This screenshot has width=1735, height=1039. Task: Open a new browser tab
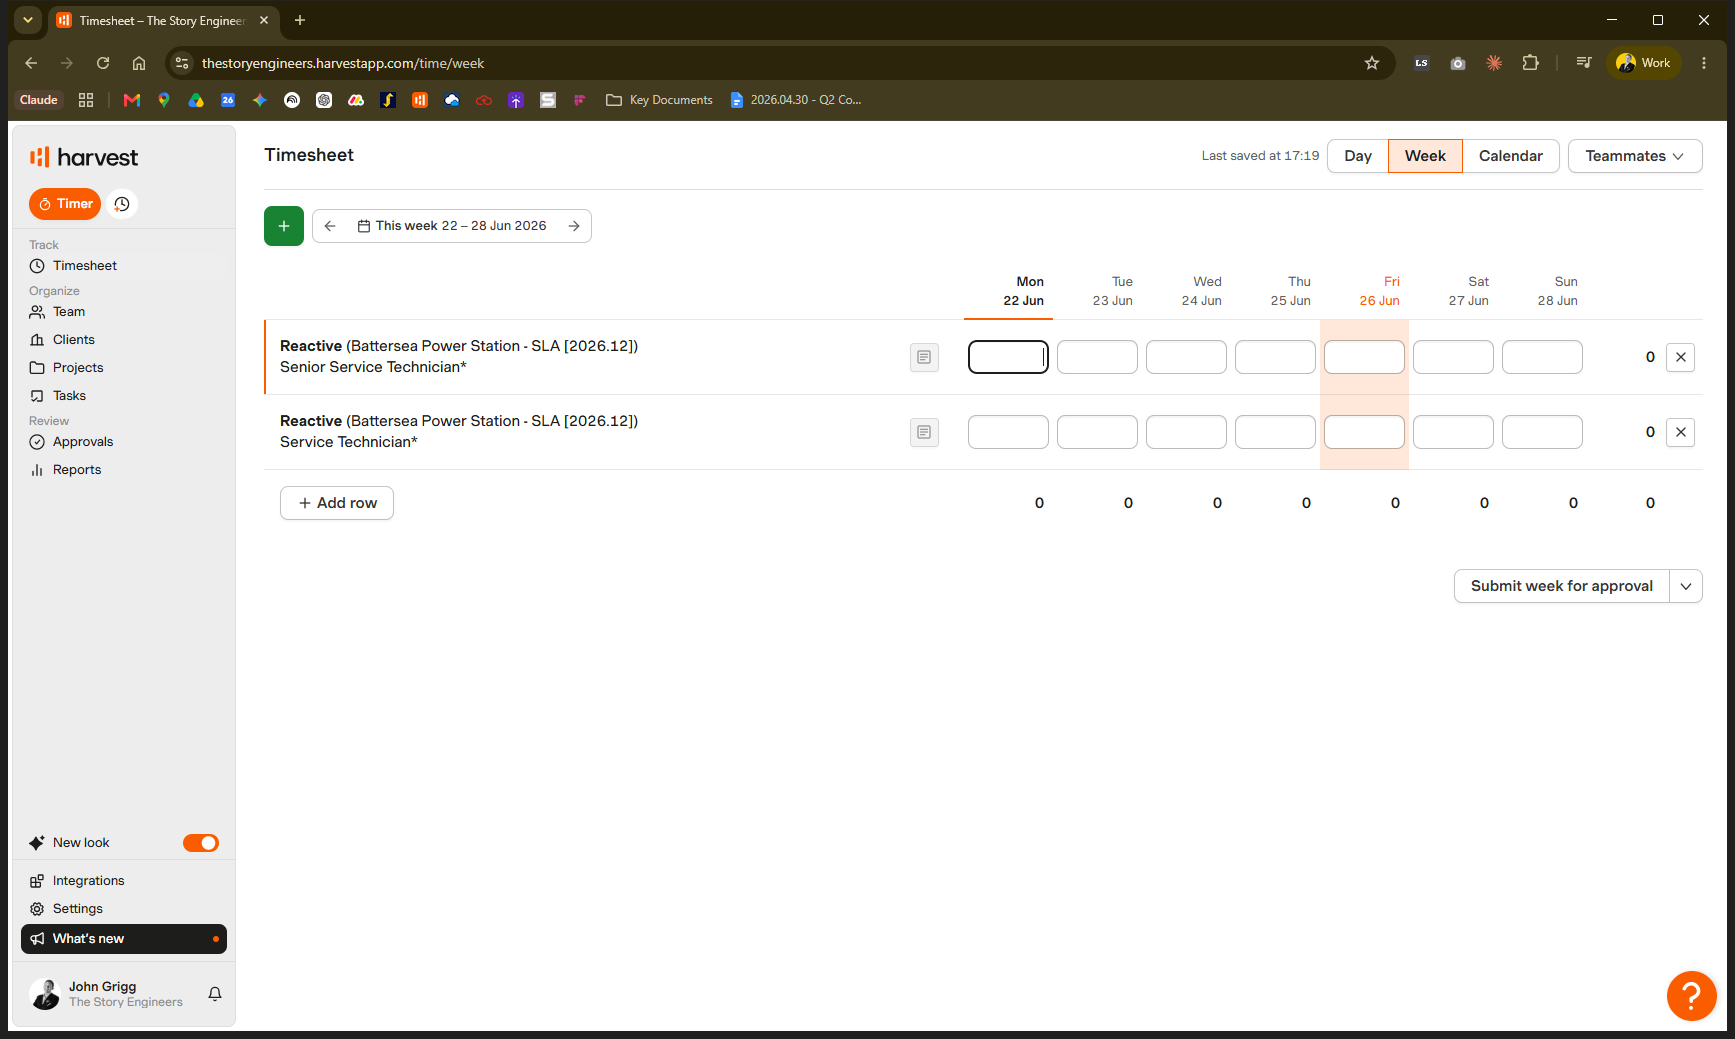coord(300,20)
